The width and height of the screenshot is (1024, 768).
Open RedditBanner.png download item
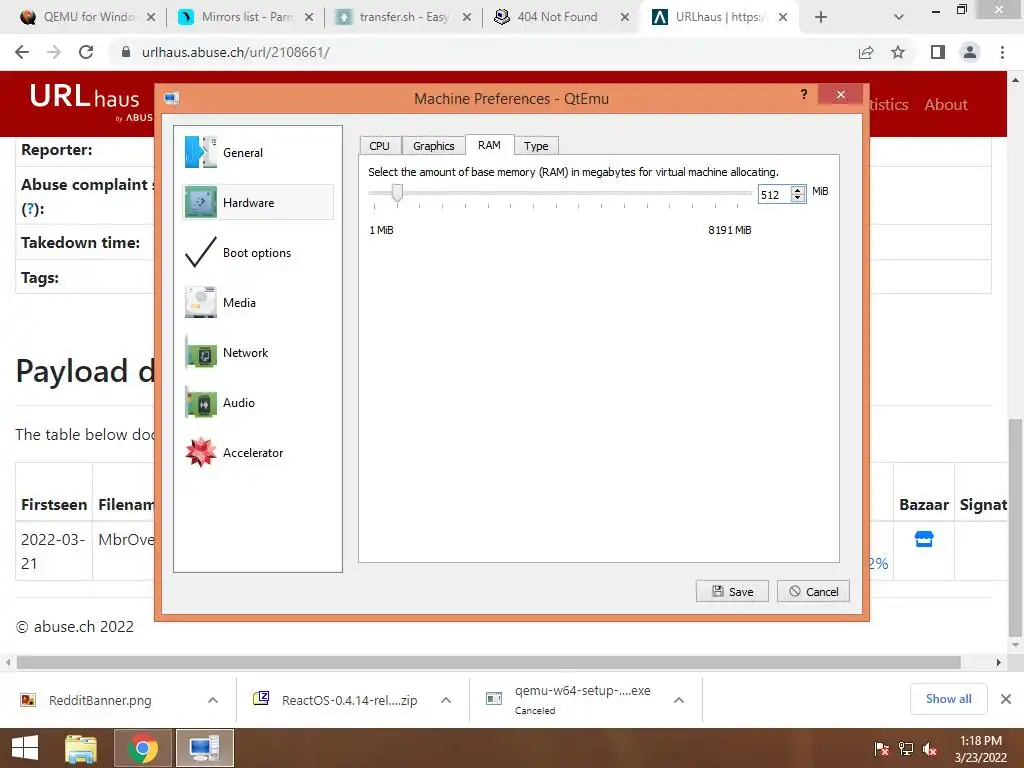[100, 700]
